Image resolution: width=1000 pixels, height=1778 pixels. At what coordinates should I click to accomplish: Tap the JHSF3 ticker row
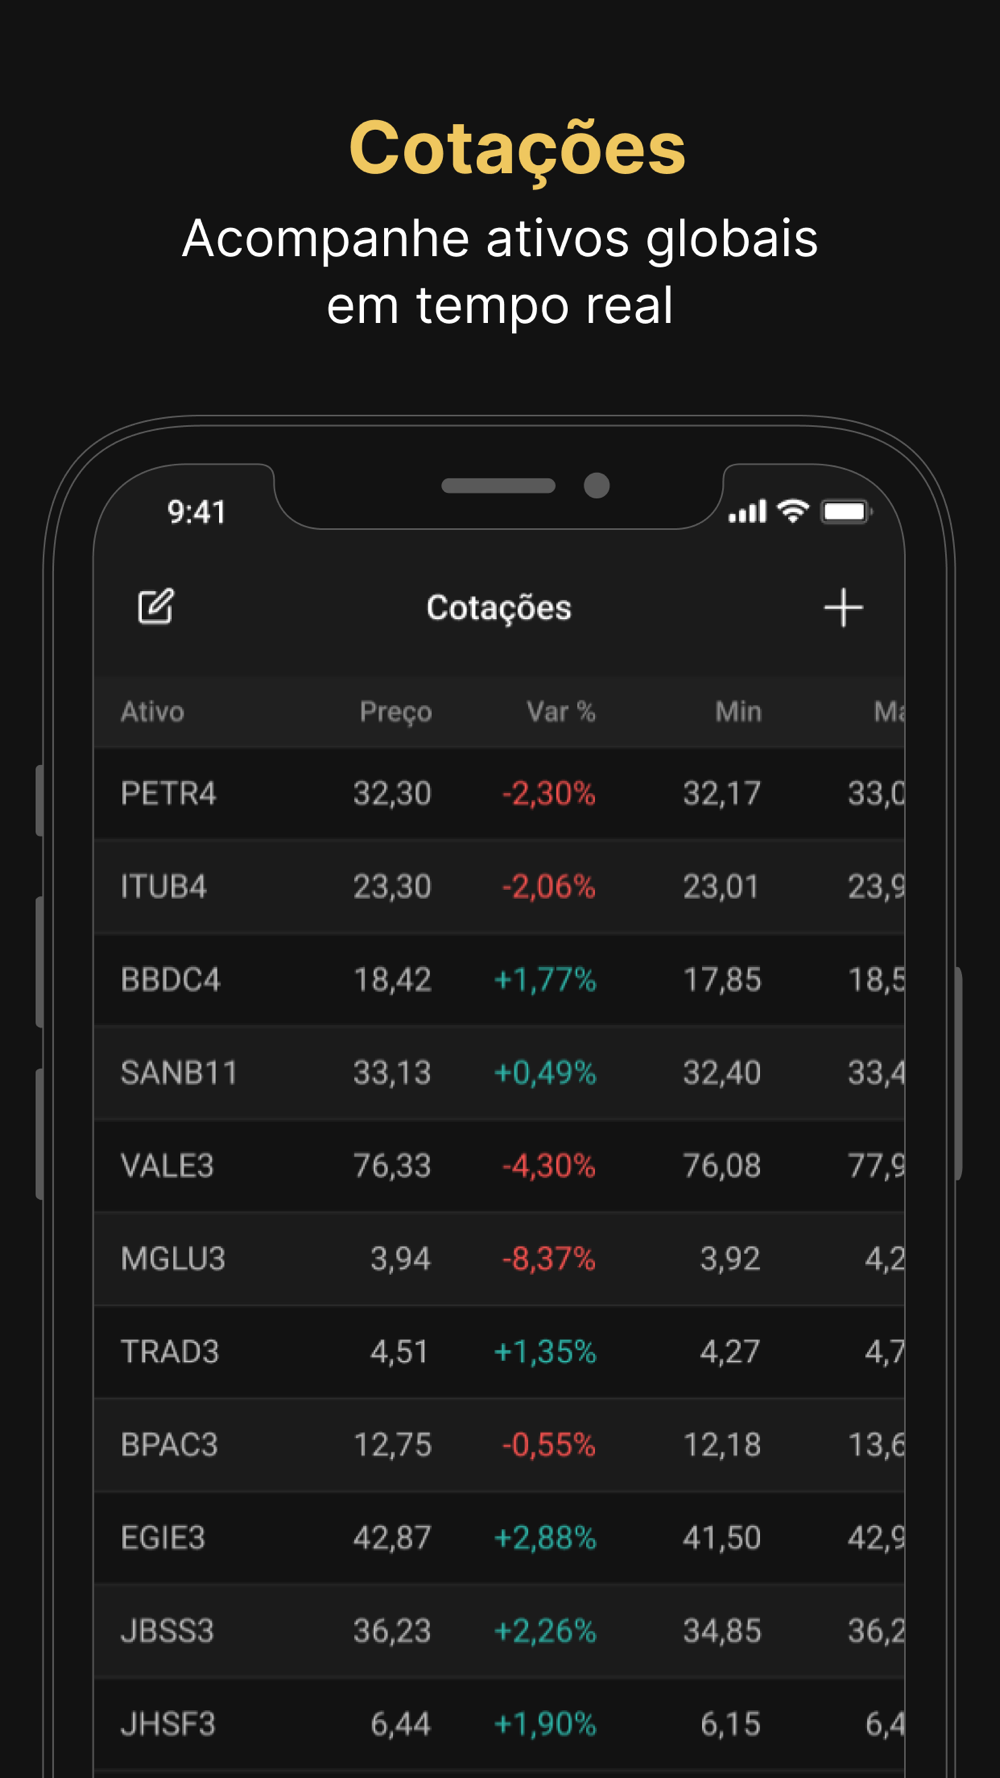(x=499, y=1724)
